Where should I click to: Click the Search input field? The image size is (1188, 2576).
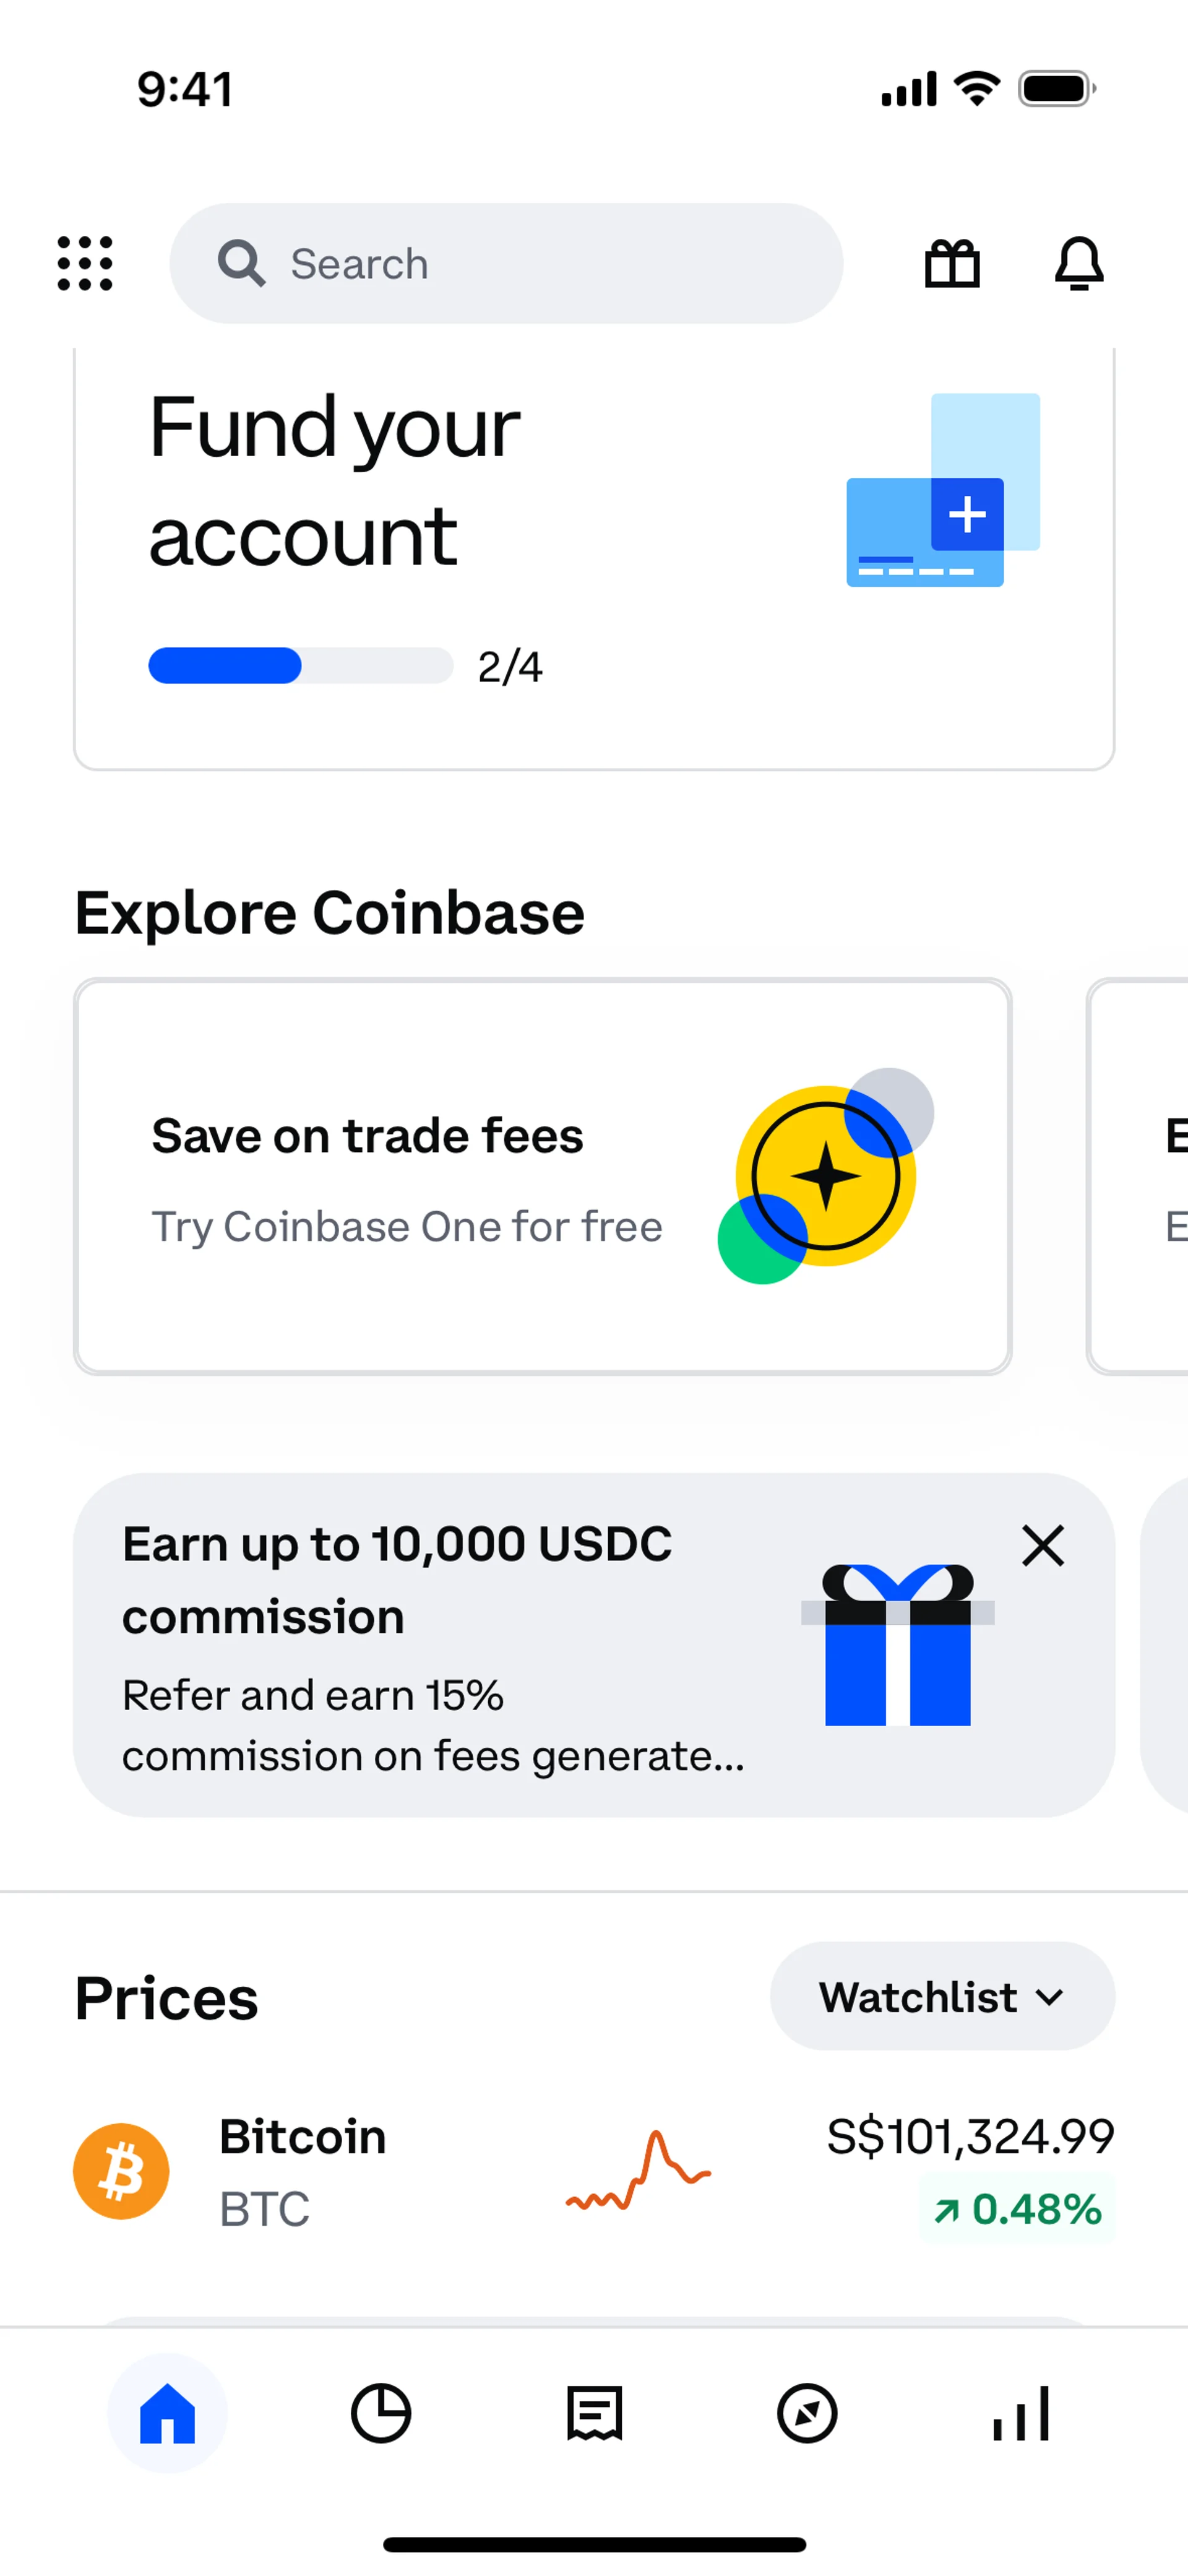coord(540,264)
